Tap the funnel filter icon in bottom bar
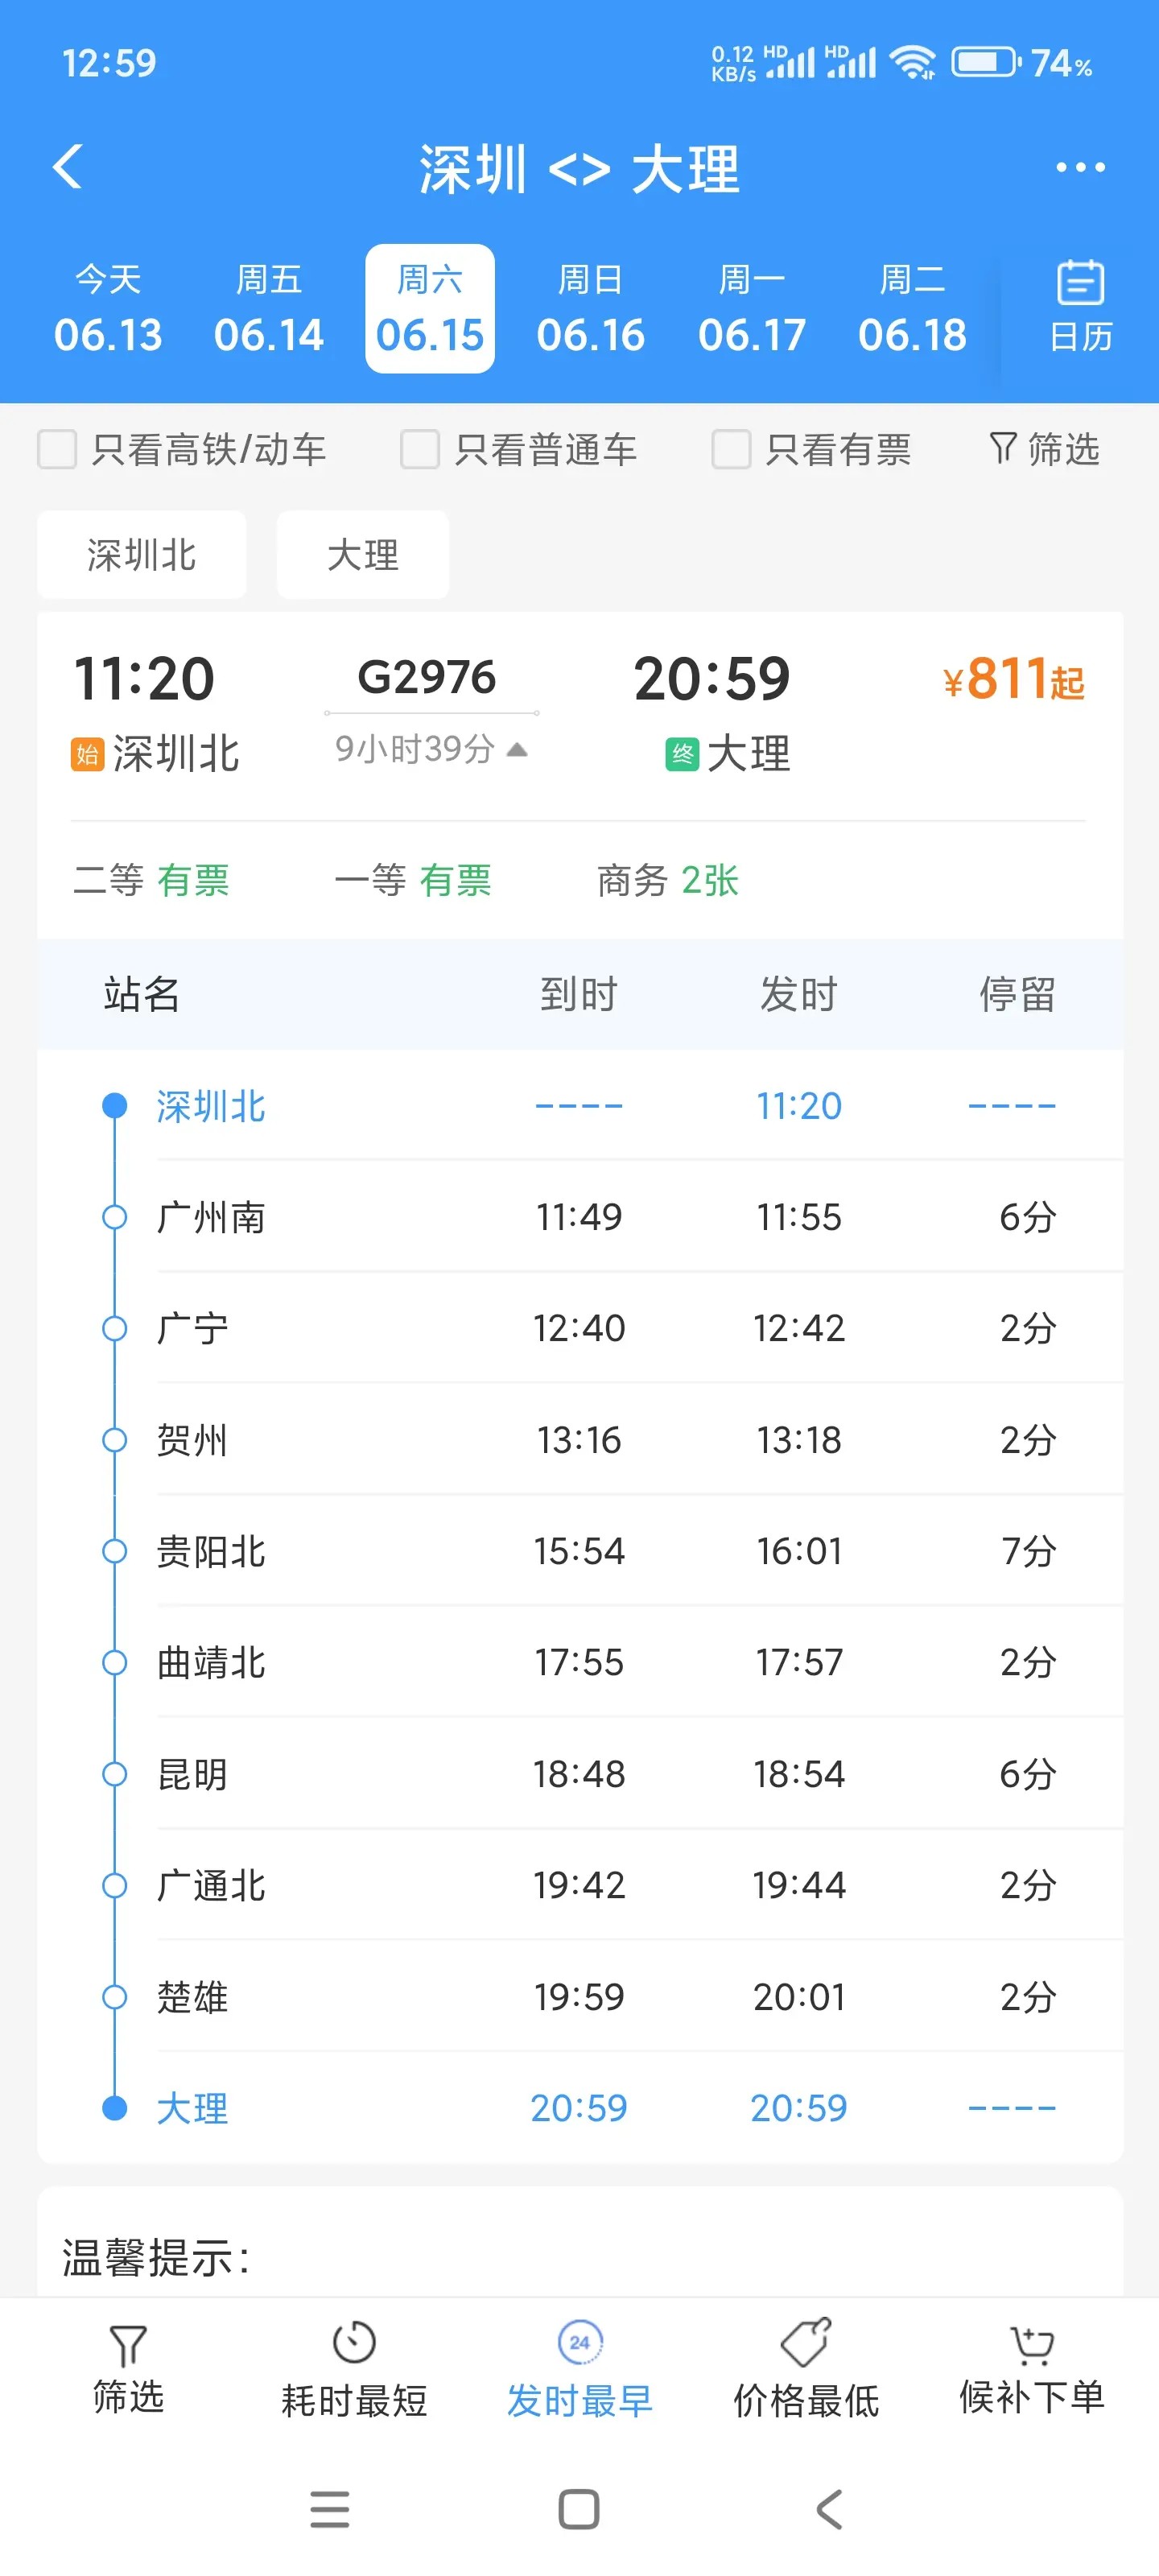This screenshot has width=1159, height=2576. click(128, 2345)
